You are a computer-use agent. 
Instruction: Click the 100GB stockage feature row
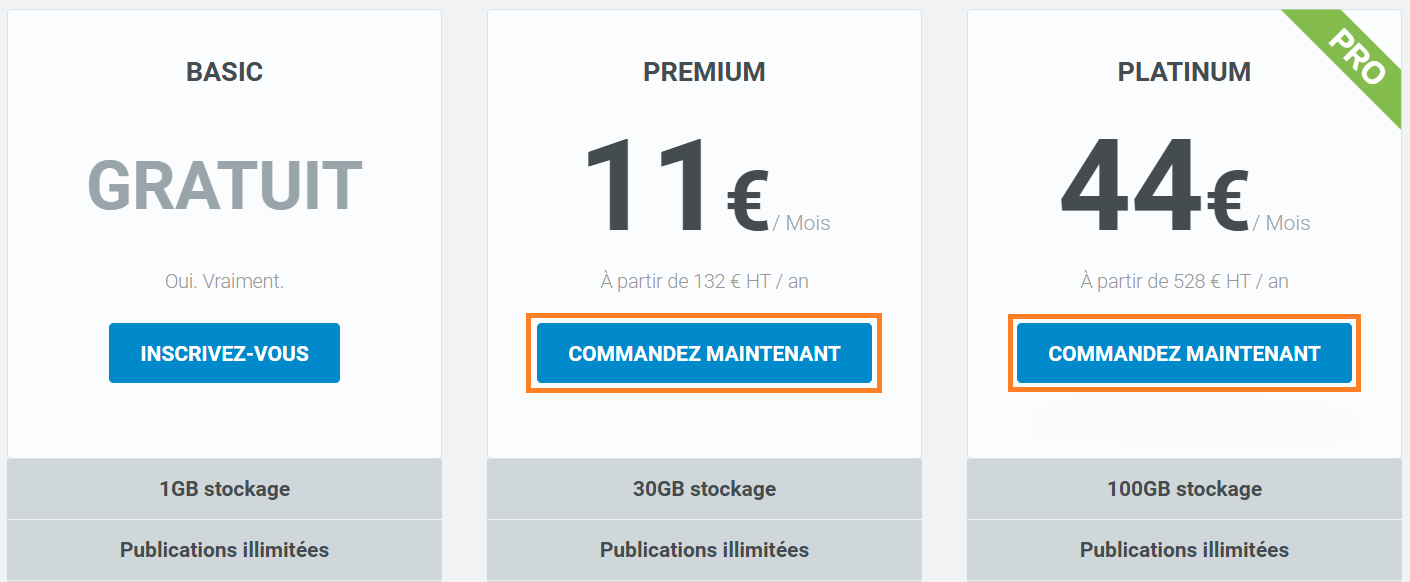(x=1184, y=489)
